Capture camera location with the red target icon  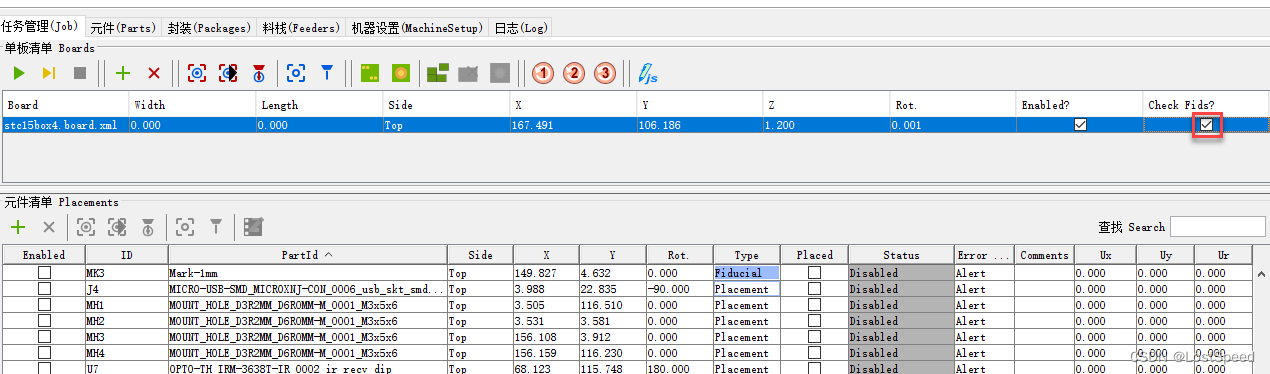[197, 73]
